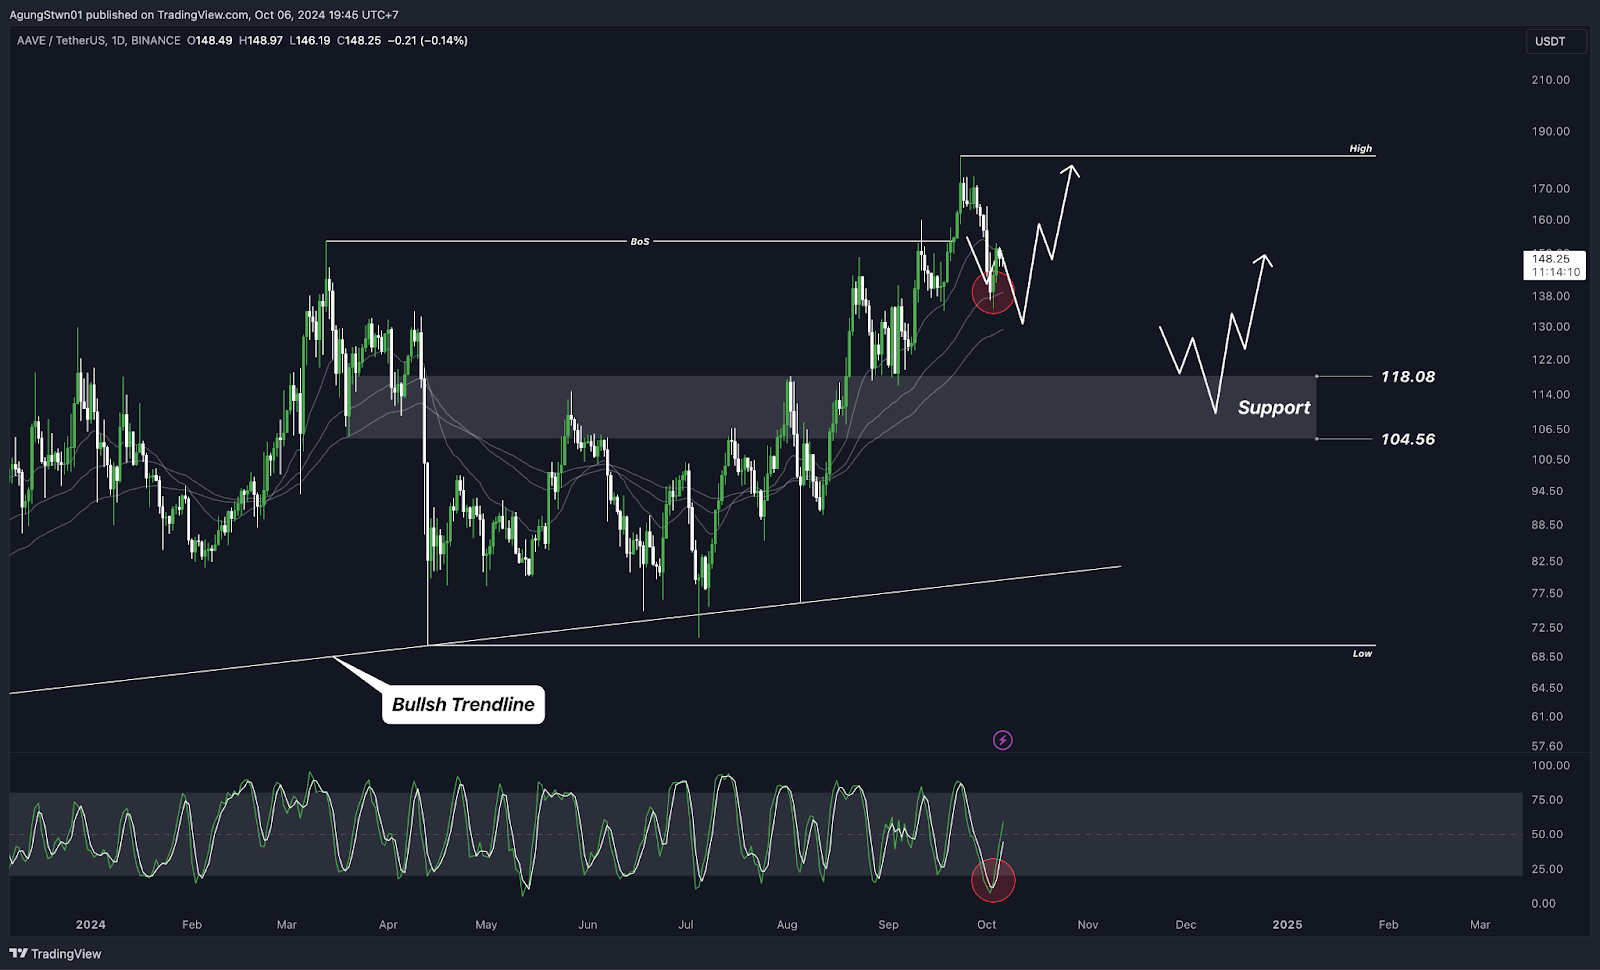Click the AgungStwn01 publisher attribution text
Viewport: 1600px width, 970px height.
[x=204, y=15]
